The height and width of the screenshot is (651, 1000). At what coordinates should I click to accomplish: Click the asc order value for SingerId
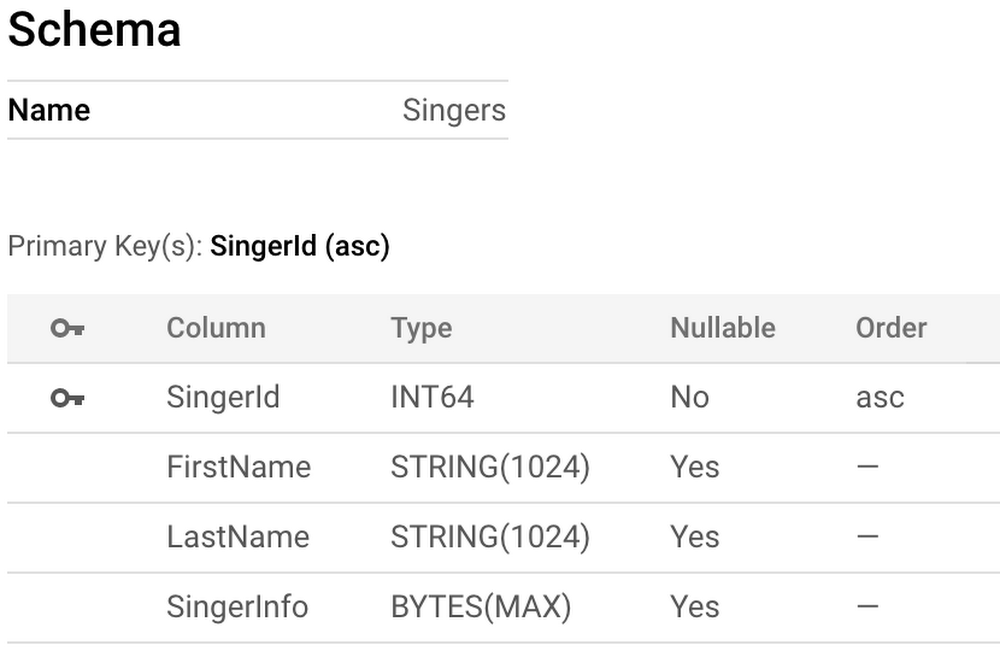click(880, 398)
